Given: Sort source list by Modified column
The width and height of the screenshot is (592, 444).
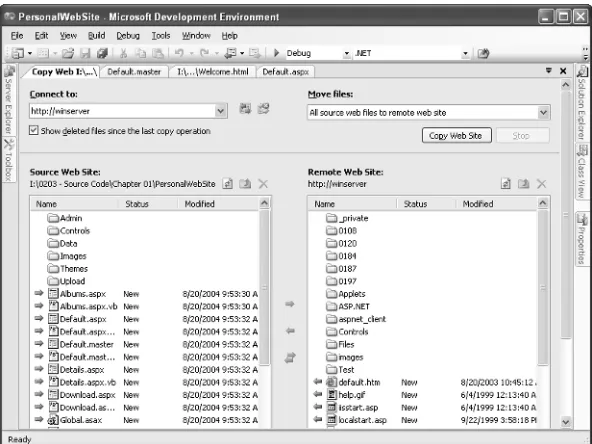Looking at the screenshot, I should (x=218, y=204).
